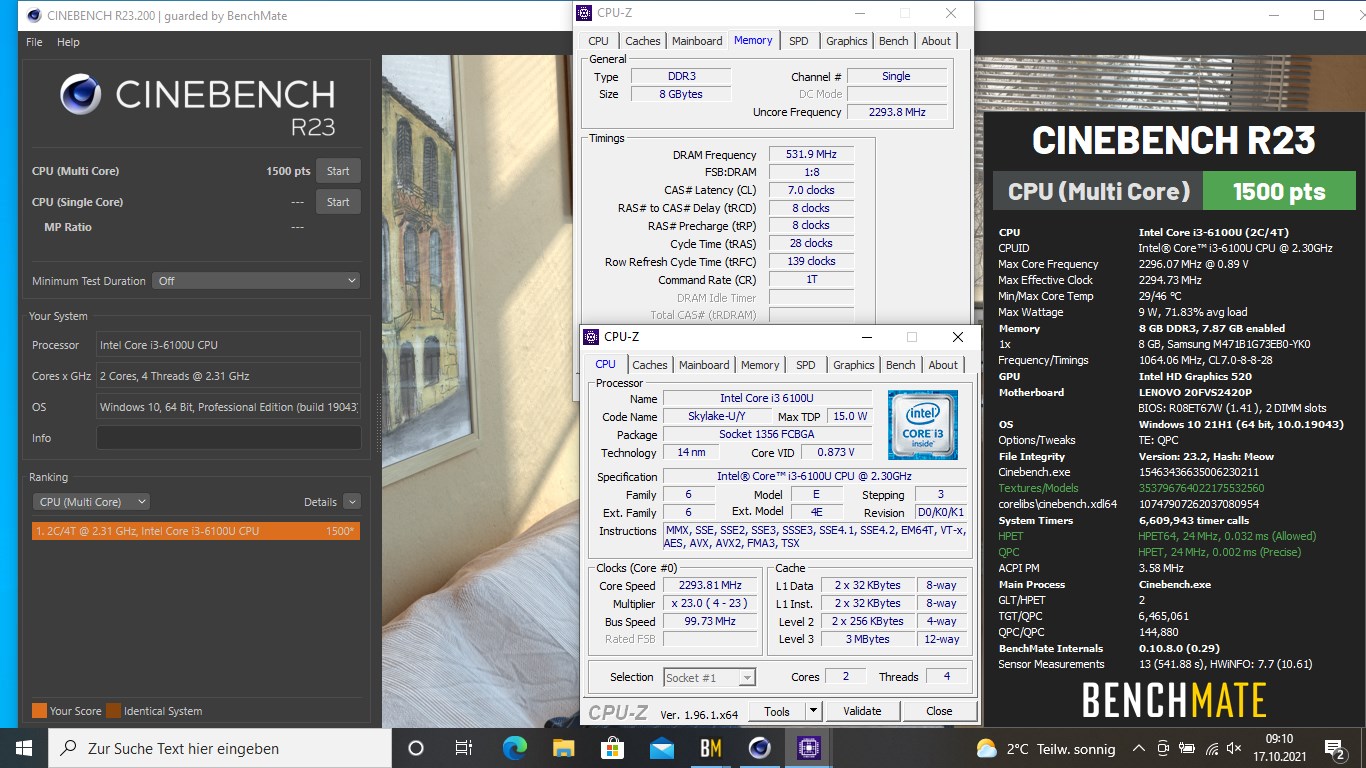Switch to CPU-Z taskbar icon
1366x768 pixels.
[x=808, y=748]
